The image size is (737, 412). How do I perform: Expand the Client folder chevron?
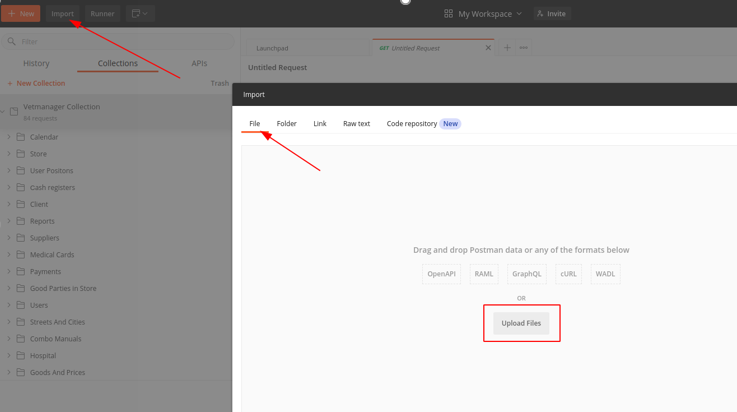pos(9,204)
